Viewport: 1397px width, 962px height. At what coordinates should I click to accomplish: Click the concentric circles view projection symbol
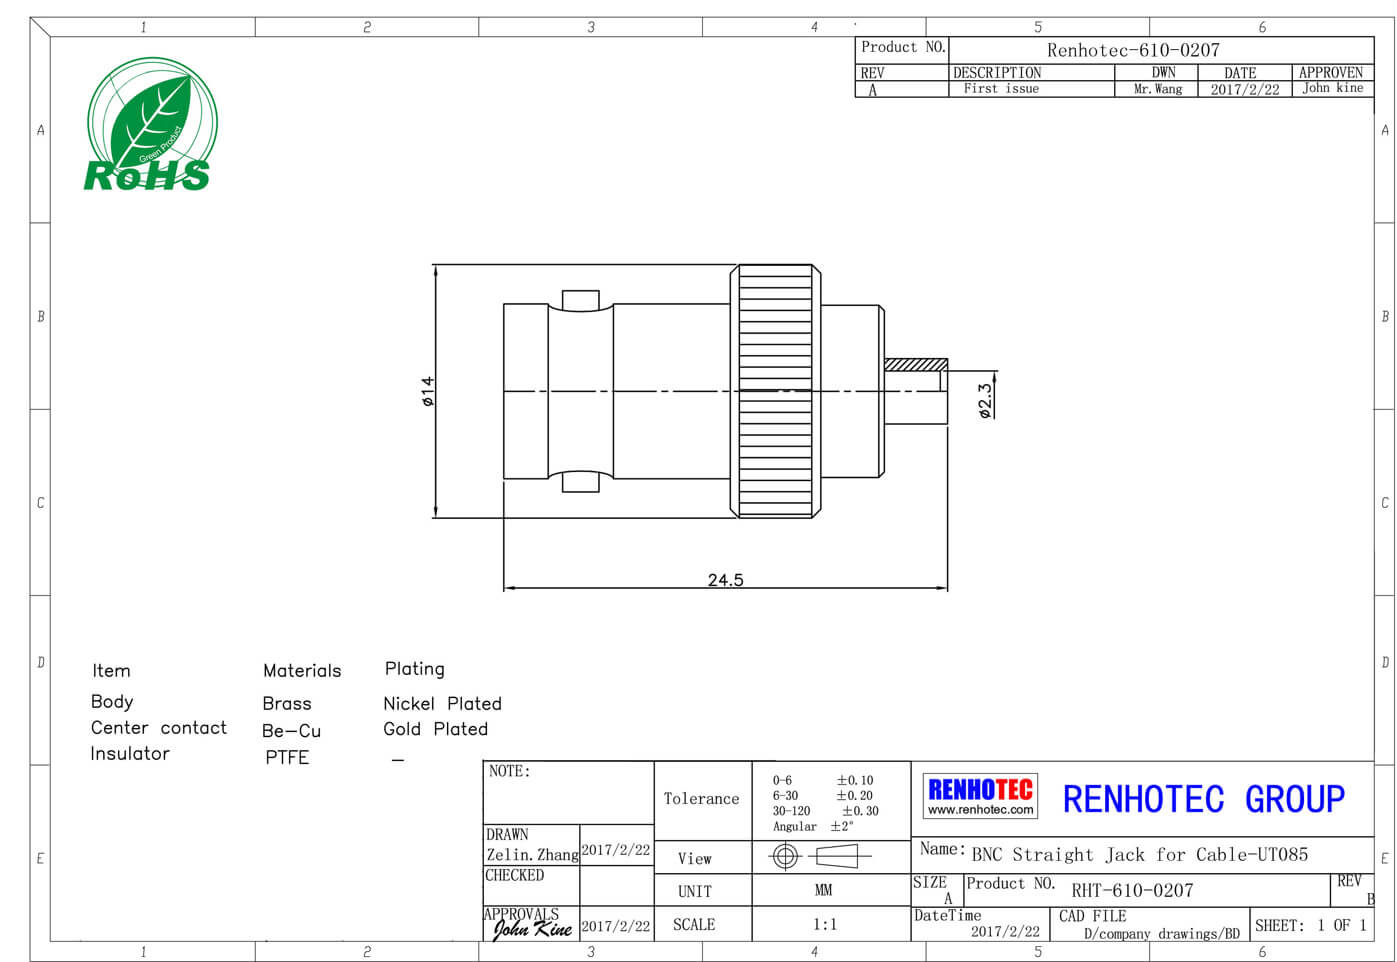785,856
